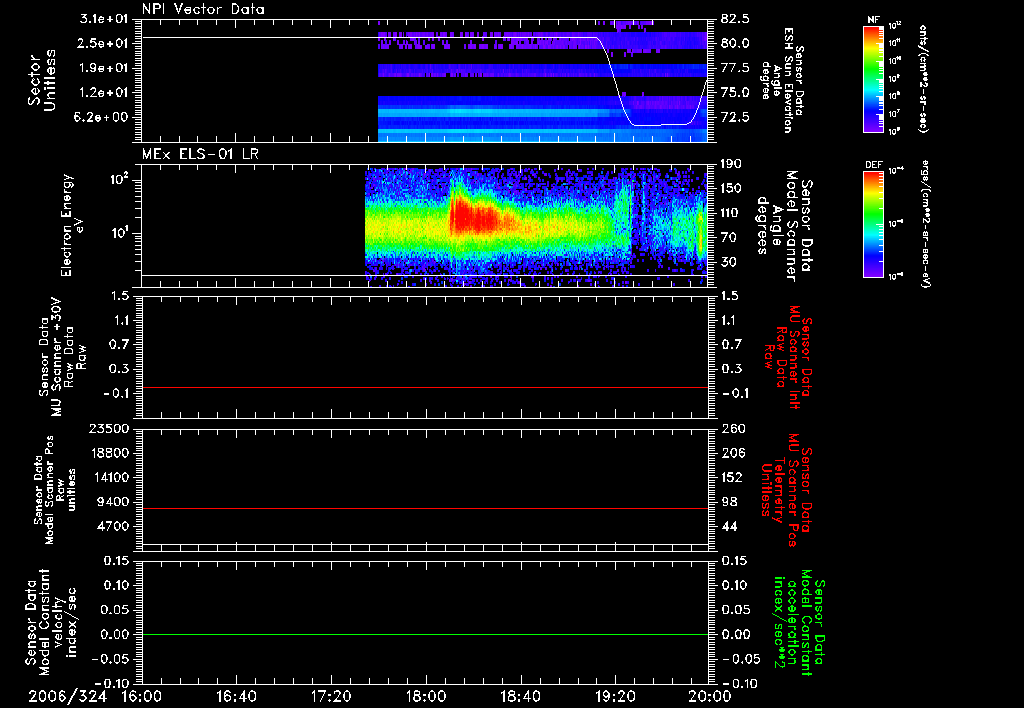
Task: Click the 80.0 sun elevation tick label
Action: 735,43
